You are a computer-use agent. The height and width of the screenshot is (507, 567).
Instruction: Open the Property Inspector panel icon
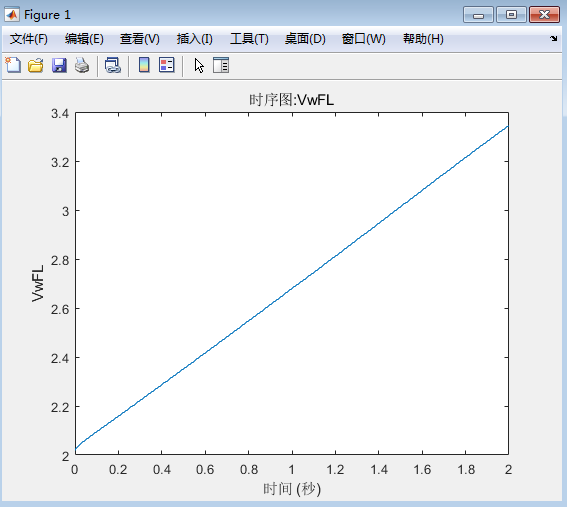[x=221, y=65]
